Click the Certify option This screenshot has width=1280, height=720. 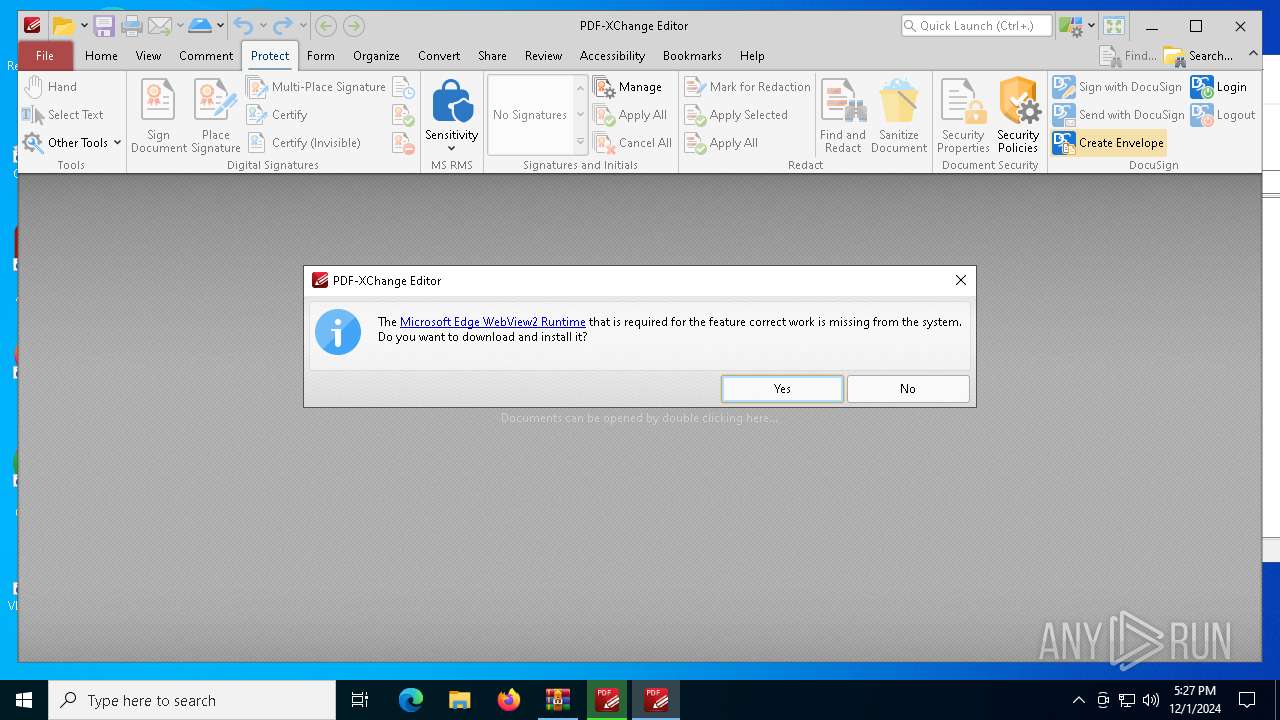pyautogui.click(x=278, y=115)
